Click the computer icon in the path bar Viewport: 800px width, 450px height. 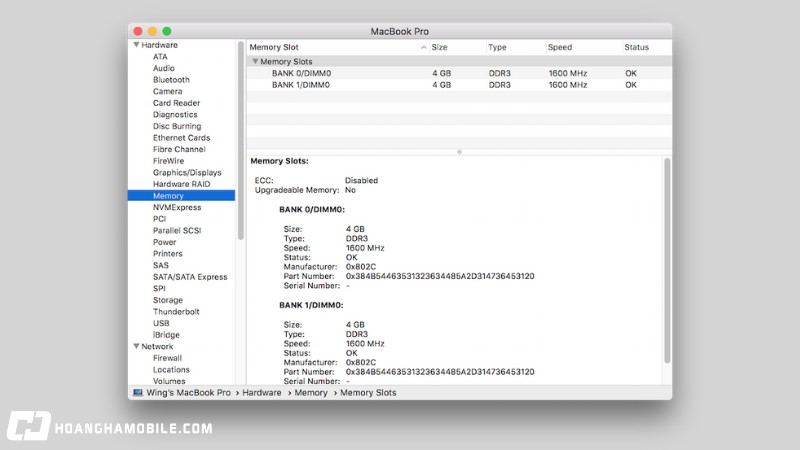(x=137, y=393)
